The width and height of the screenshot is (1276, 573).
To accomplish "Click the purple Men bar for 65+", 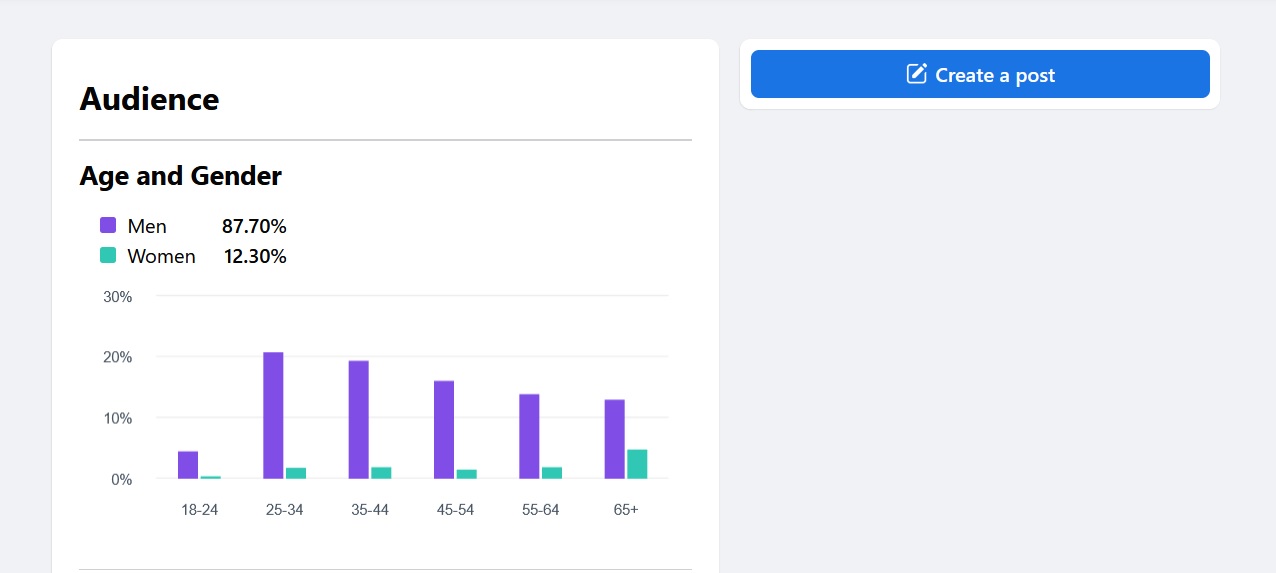I will pyautogui.click(x=614, y=439).
